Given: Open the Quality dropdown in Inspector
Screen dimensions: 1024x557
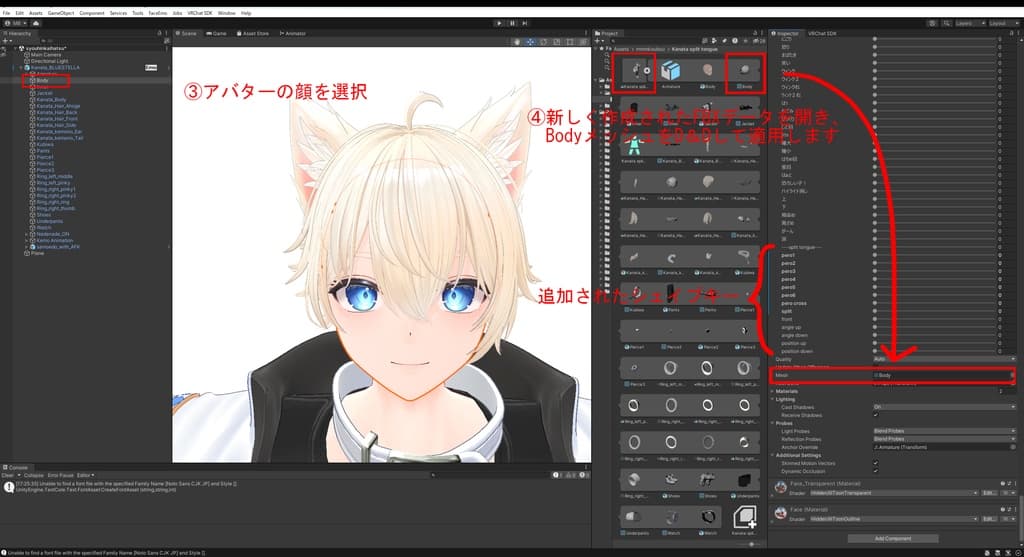Looking at the screenshot, I should 944,359.
